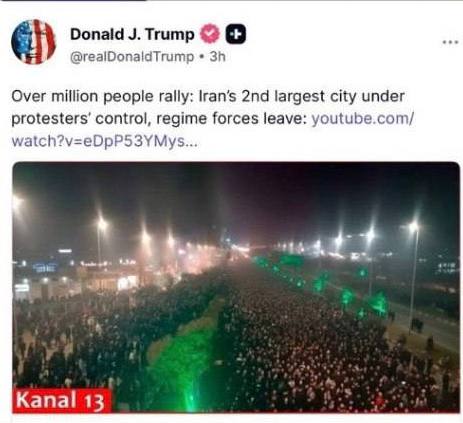Open the @realDonaldTrump handle
The height and width of the screenshot is (423, 463).
[x=132, y=57]
